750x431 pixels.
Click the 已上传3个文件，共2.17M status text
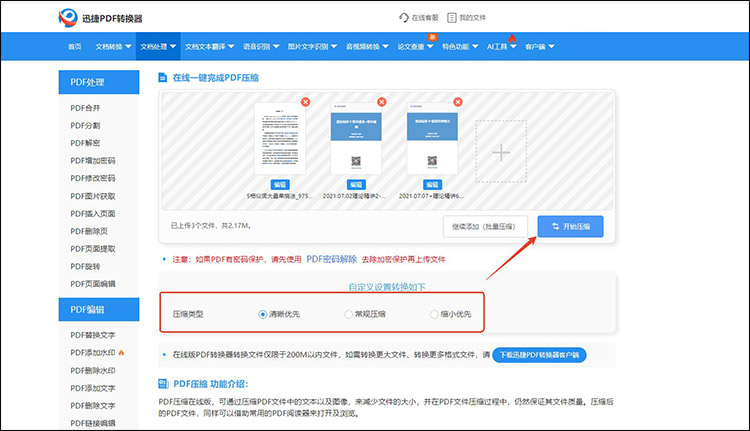(x=211, y=226)
